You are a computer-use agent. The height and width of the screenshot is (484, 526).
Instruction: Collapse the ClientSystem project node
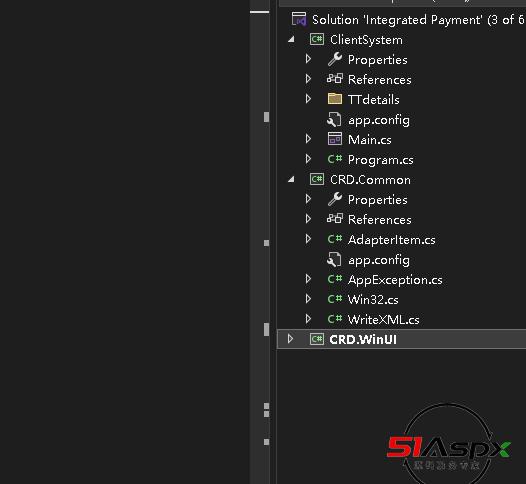[291, 40]
